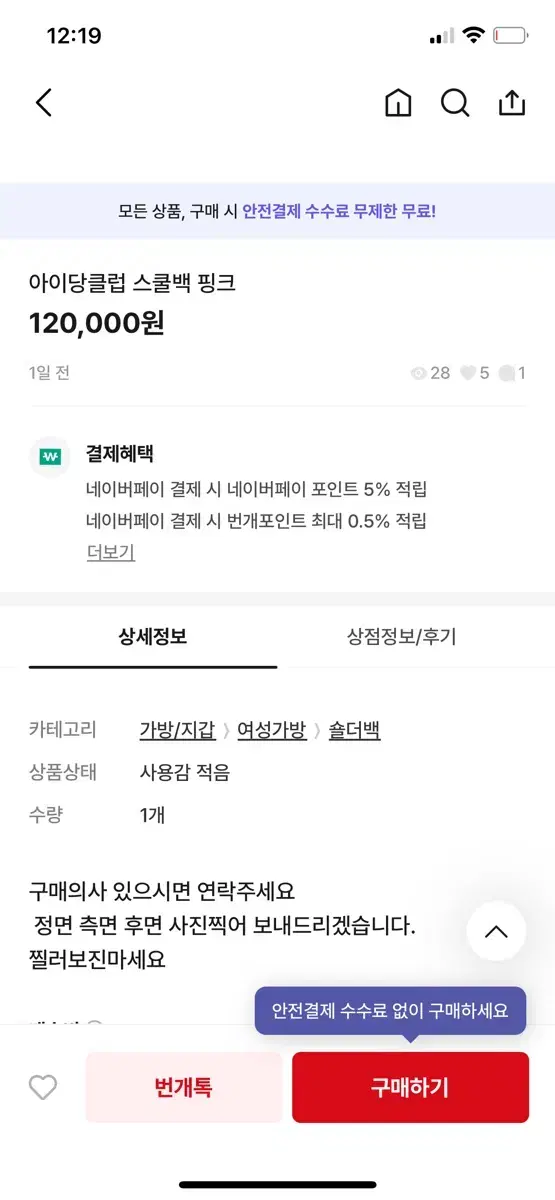Open the 여성가방 category link
The width and height of the screenshot is (555, 1200).
pos(272,730)
